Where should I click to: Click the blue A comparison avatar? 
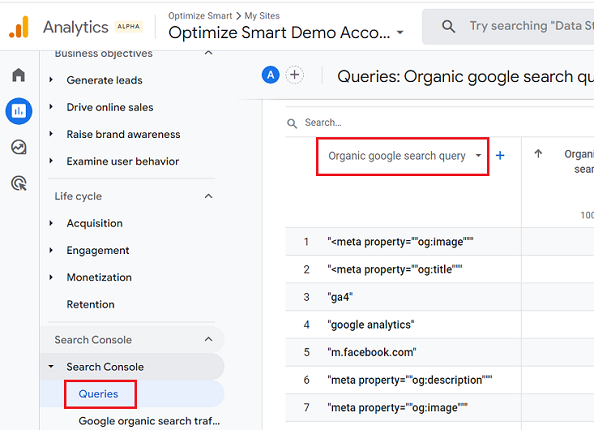click(270, 75)
